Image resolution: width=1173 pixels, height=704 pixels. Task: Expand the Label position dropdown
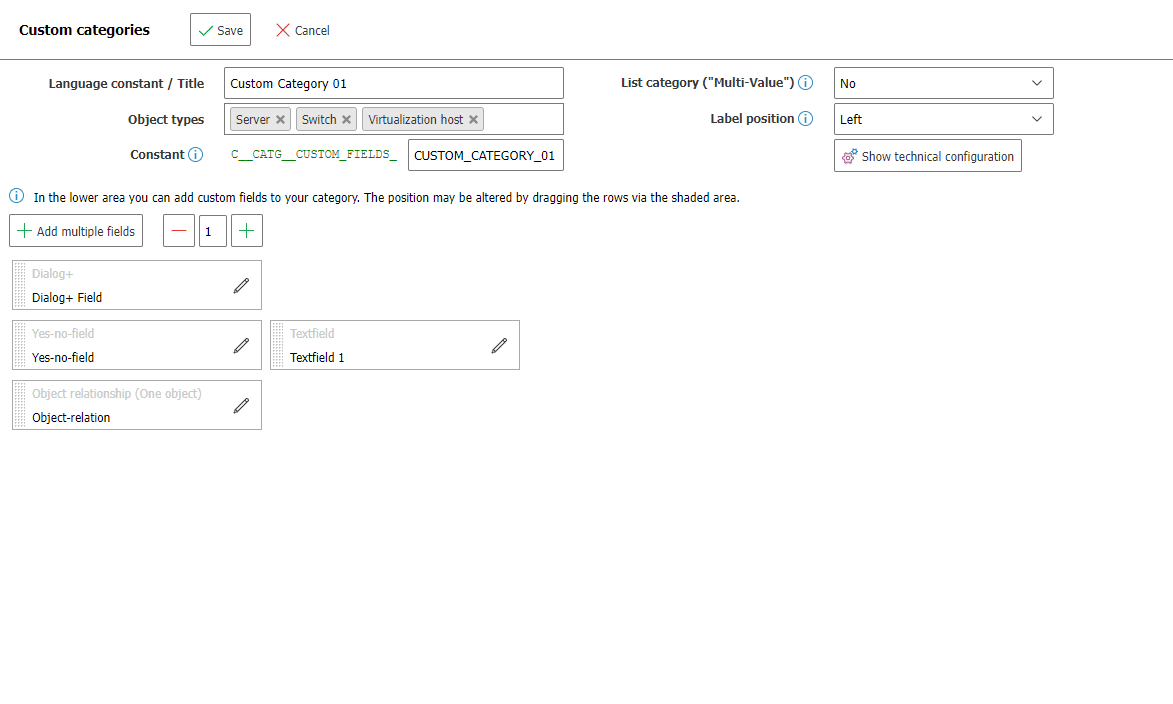943,119
